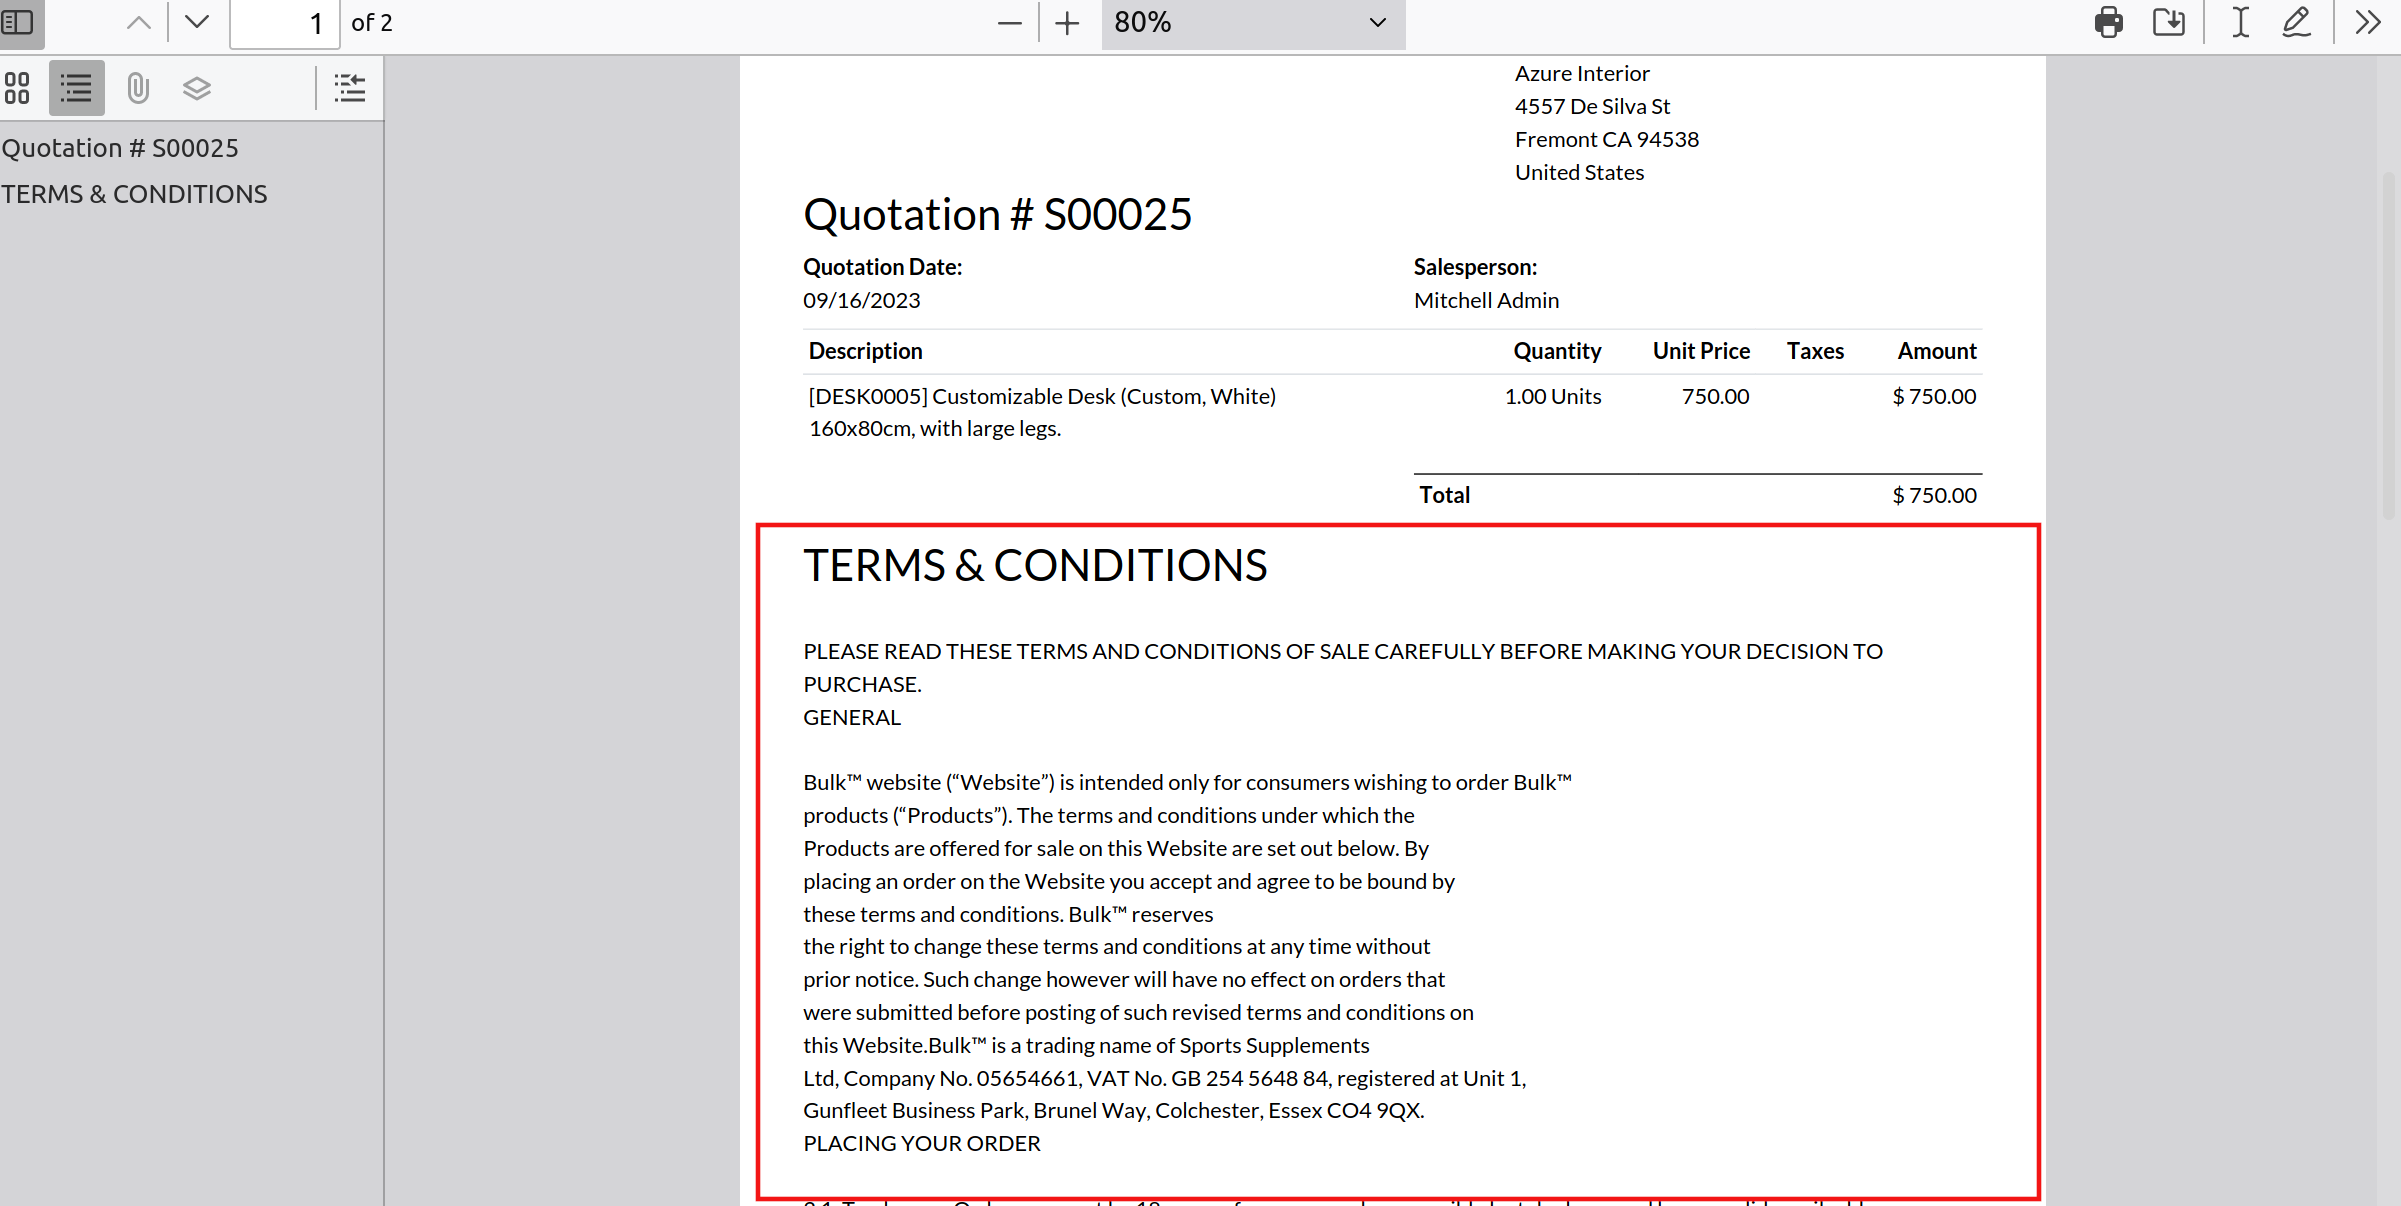
Task: Show thumbnails view in sidebar
Action: click(17, 88)
